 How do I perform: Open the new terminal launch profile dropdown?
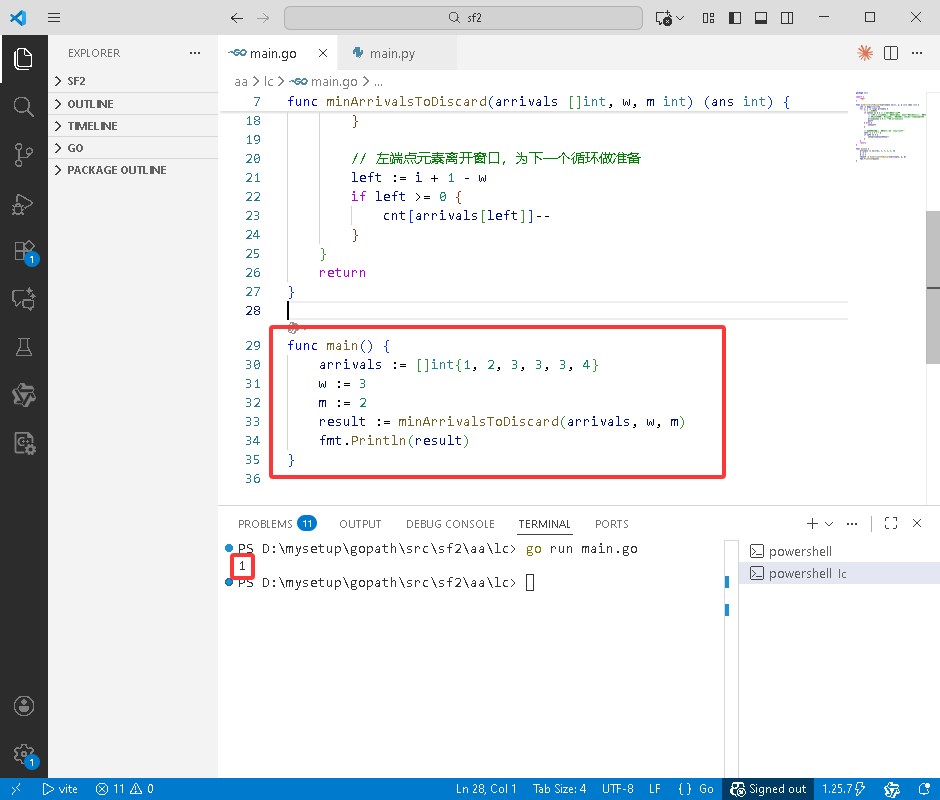click(829, 524)
